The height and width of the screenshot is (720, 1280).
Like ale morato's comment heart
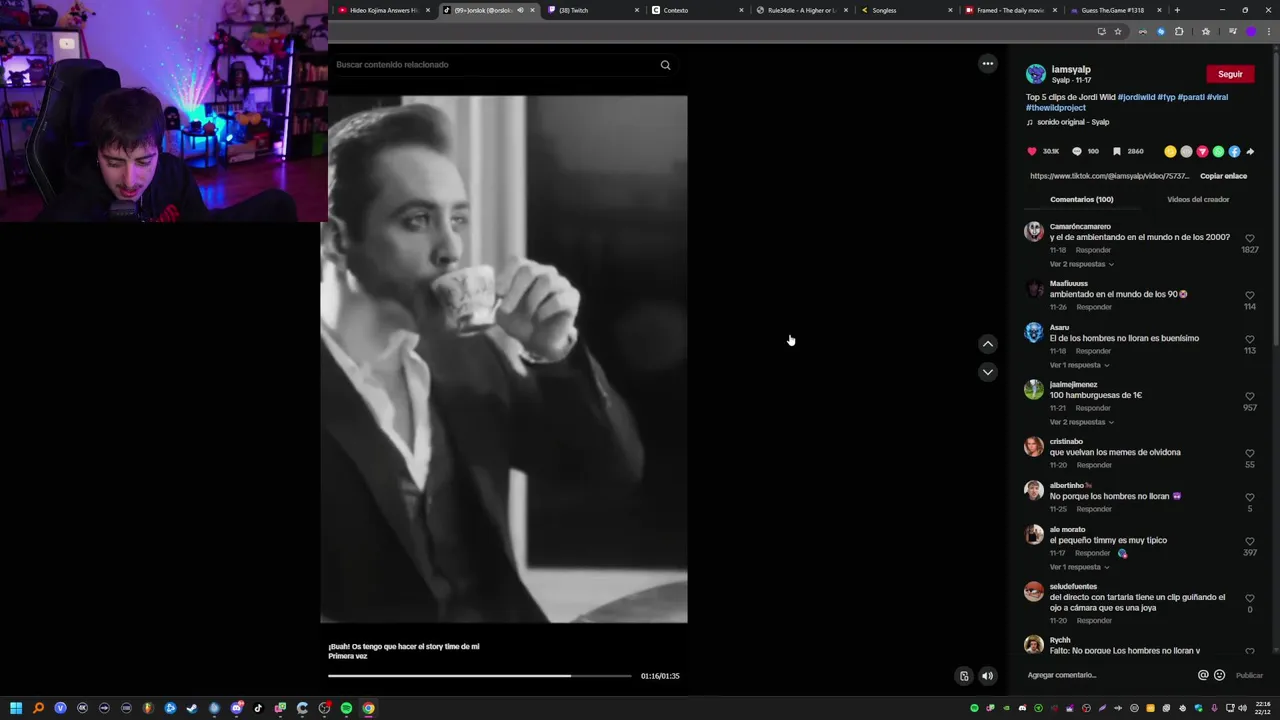(x=1249, y=542)
